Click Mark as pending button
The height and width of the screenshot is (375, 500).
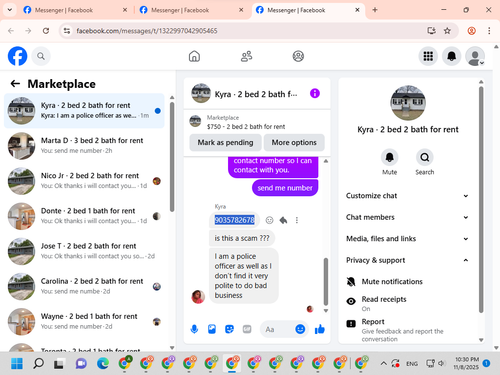225,142
